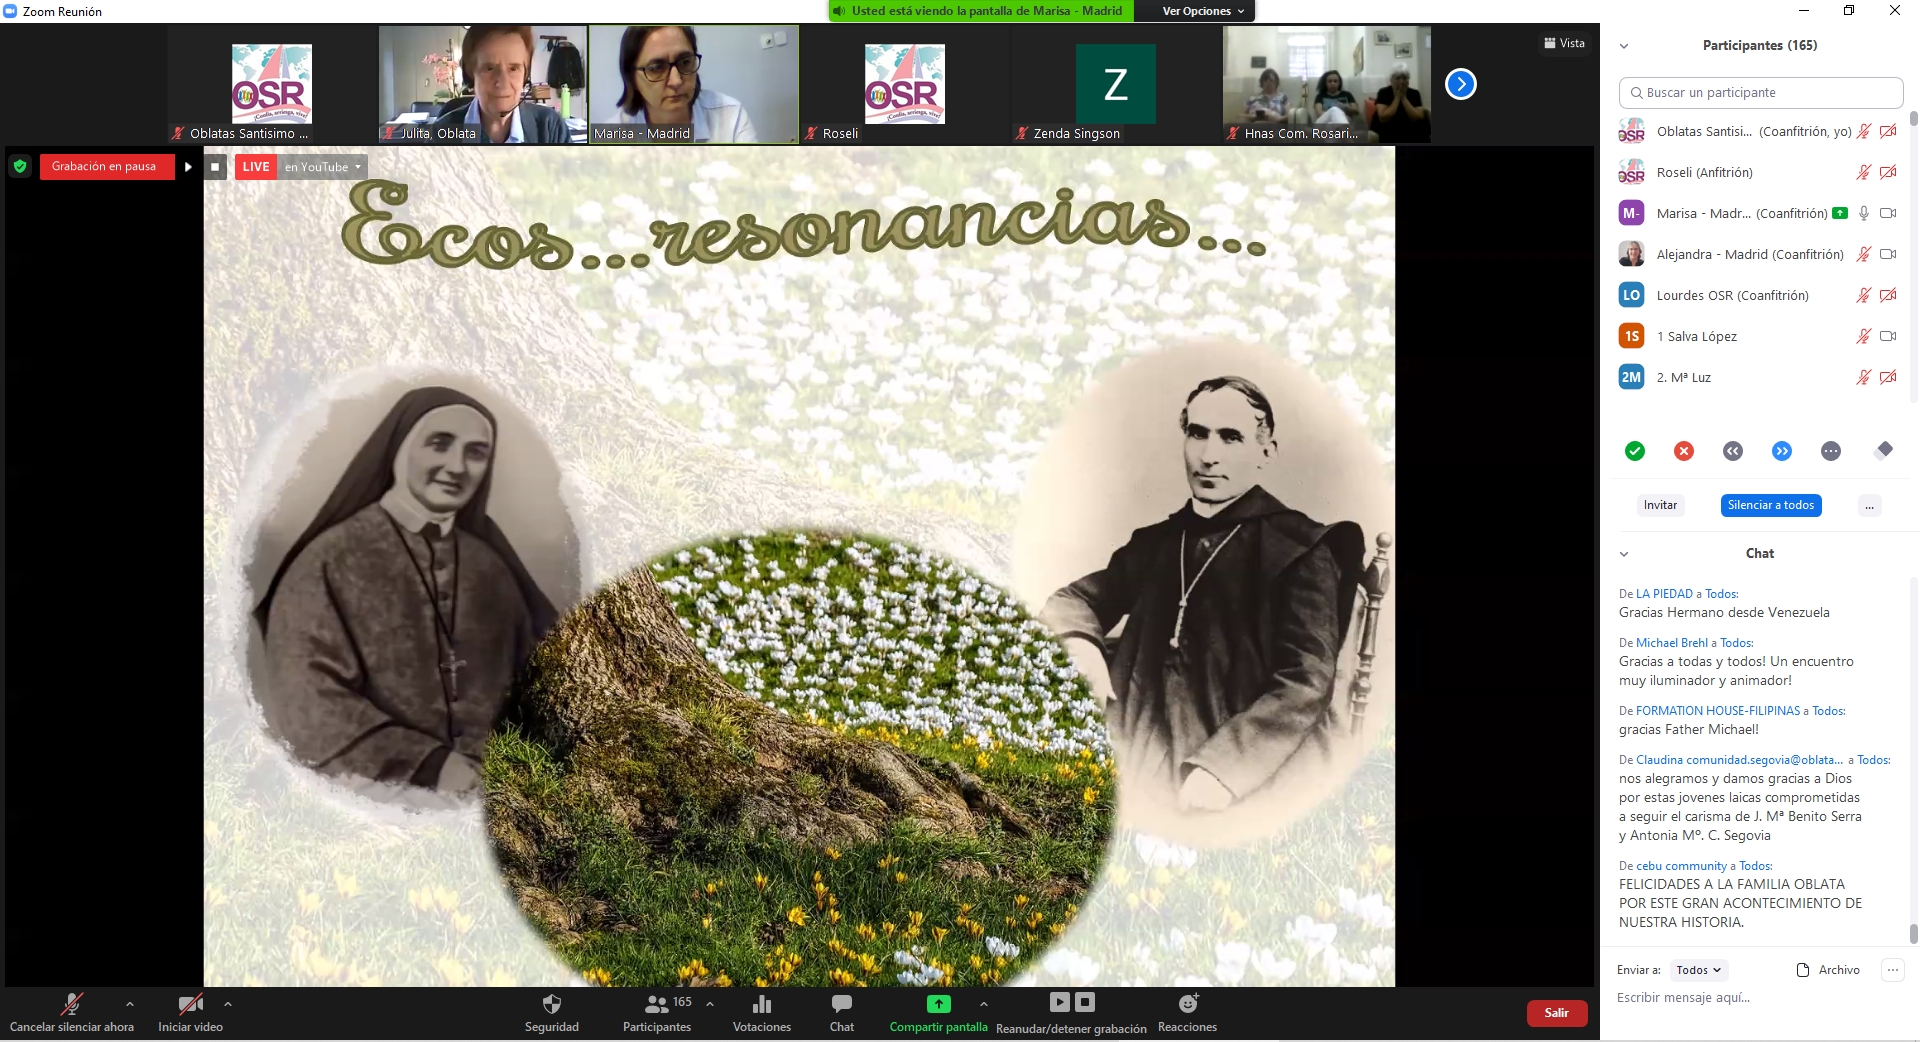
Task: Toggle the Chat panel from toolbar
Action: [x=842, y=1012]
